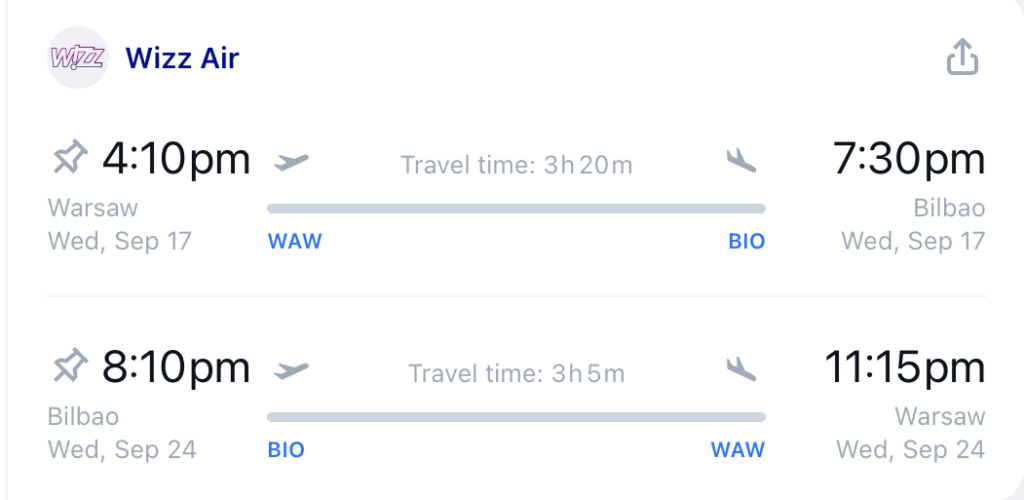1024x500 pixels.
Task: Click the return flight duration bar
Action: pyautogui.click(x=516, y=418)
